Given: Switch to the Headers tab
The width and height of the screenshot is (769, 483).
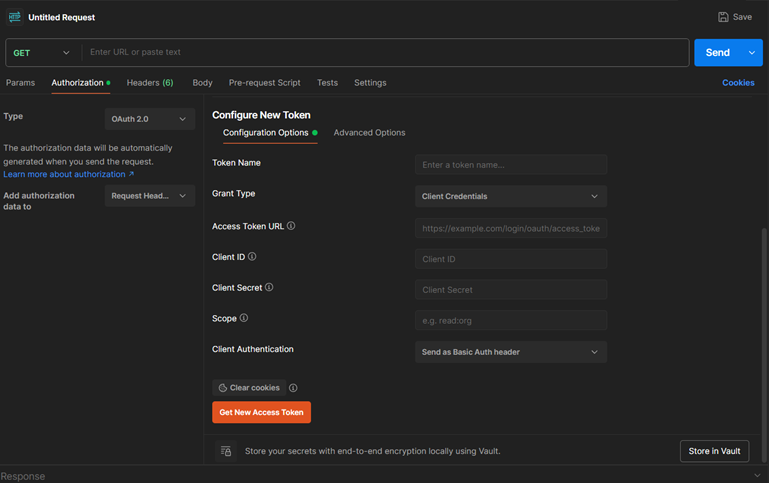Looking at the screenshot, I should [x=149, y=83].
